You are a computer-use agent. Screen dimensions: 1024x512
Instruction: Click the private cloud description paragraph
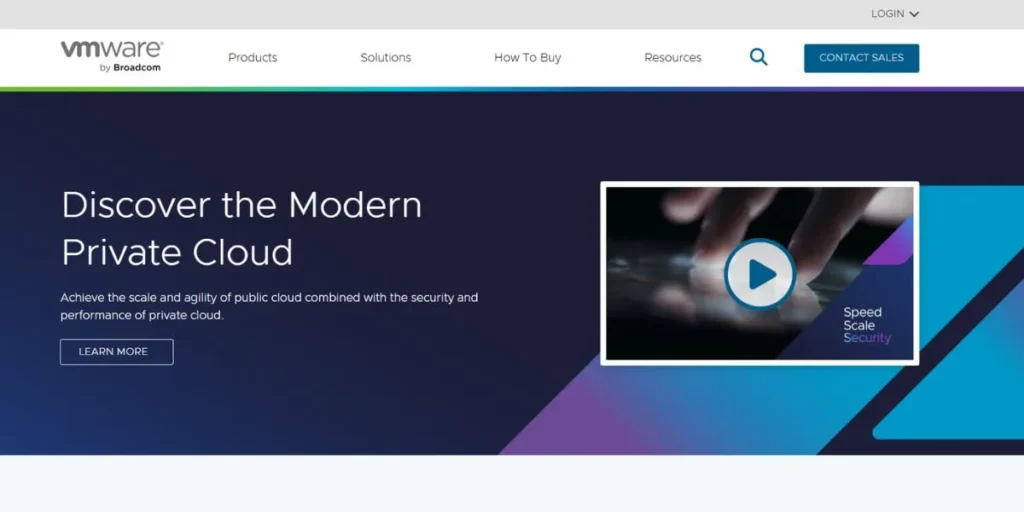coord(268,306)
